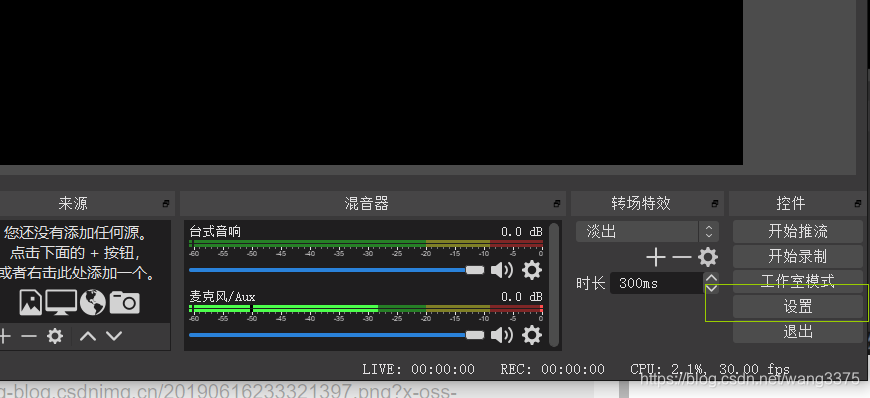Viewport: 870px width, 398px height.
Task: Undock the 来源 panel
Action: point(165,204)
